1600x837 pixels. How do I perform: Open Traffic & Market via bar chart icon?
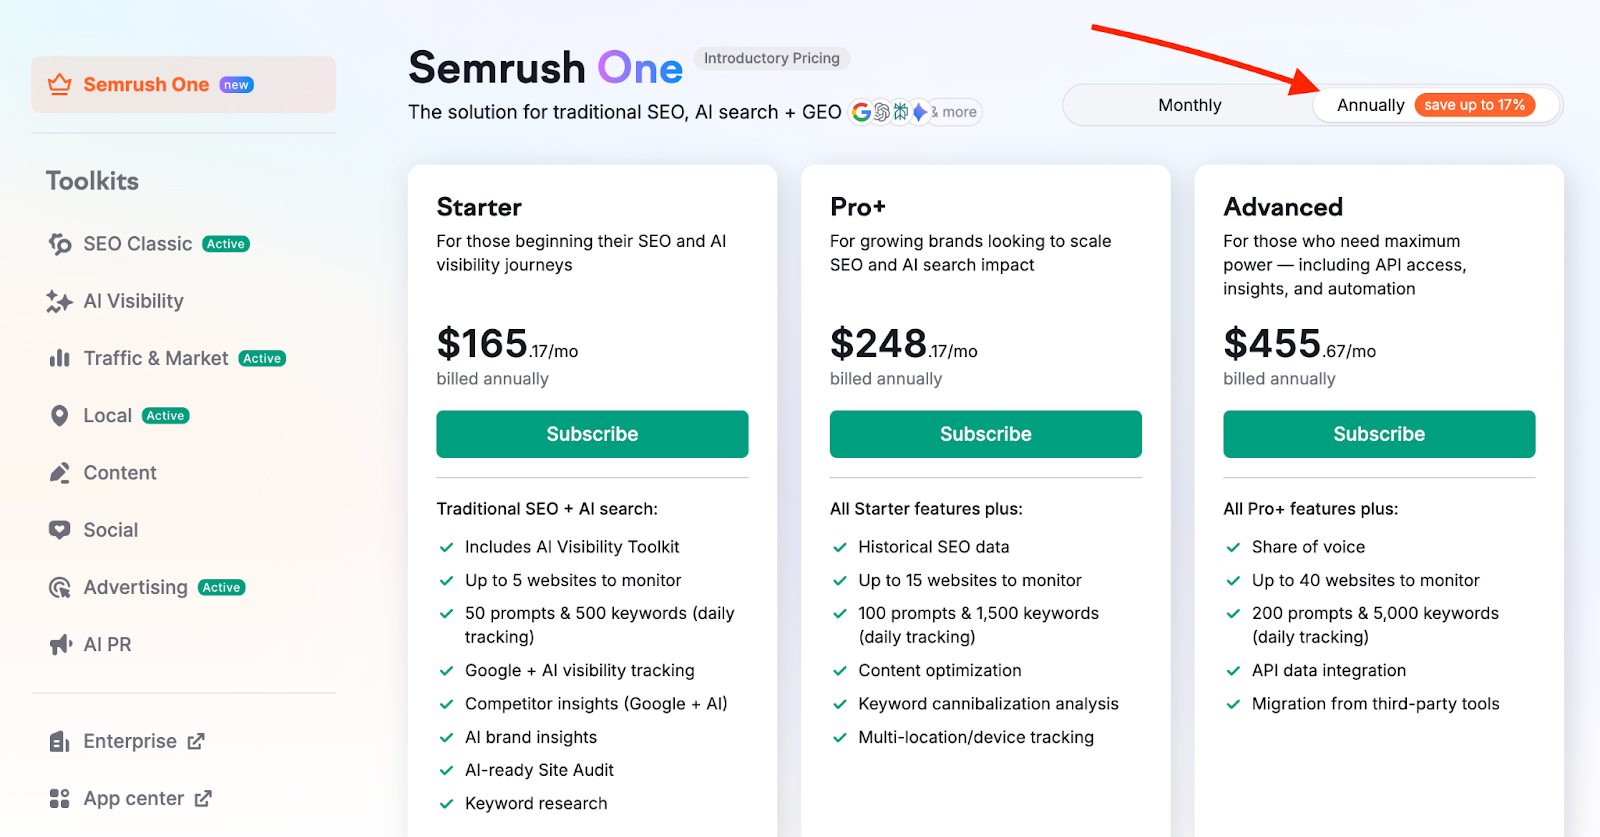60,358
